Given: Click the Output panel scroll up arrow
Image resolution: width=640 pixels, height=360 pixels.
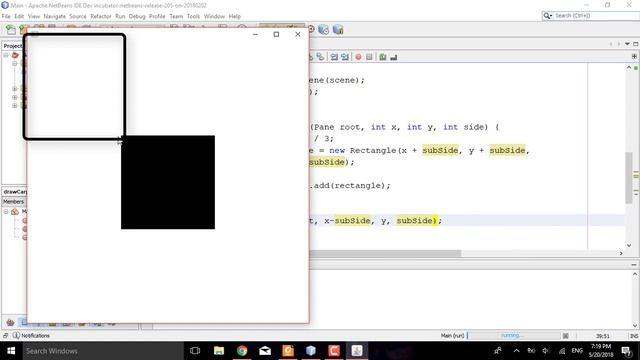Looking at the screenshot, I should [635, 274].
